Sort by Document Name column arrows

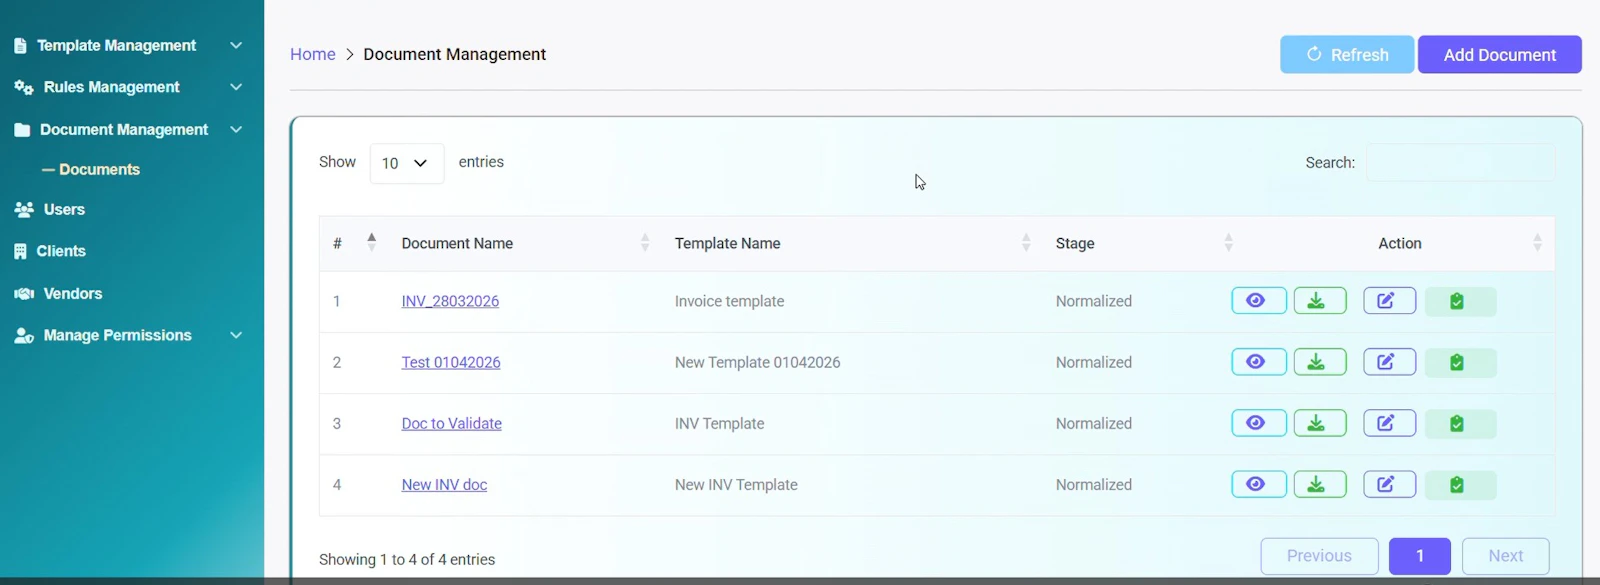pyautogui.click(x=645, y=242)
